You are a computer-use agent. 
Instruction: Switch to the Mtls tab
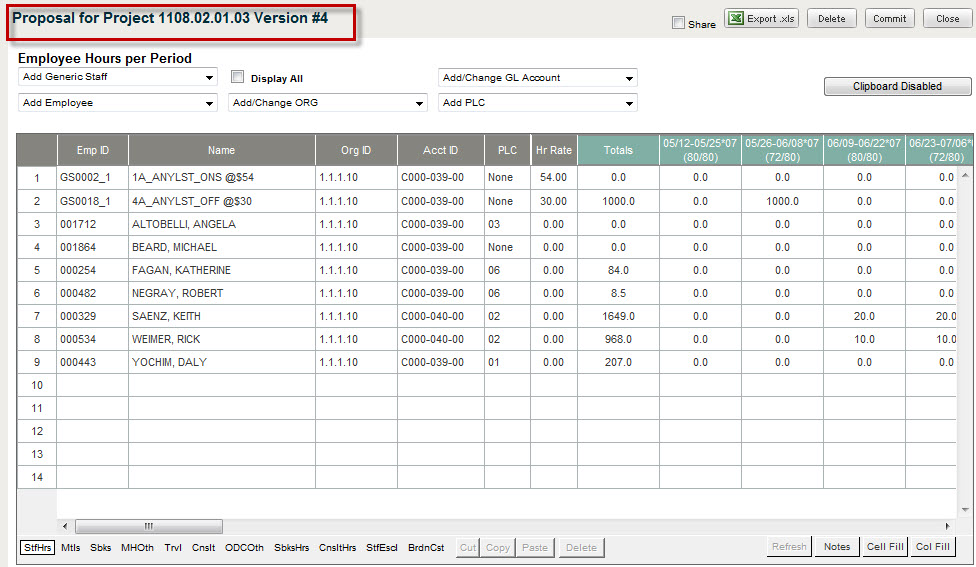tap(71, 547)
